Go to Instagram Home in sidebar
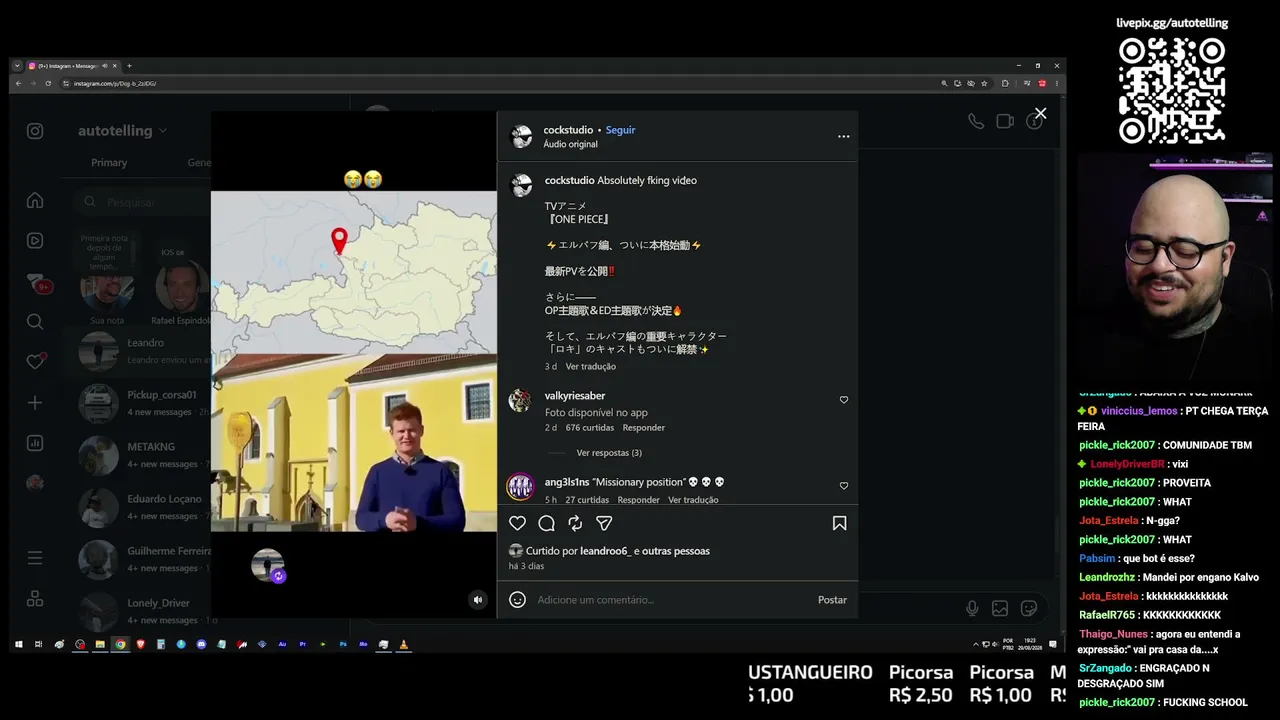Screen dimensions: 1280x720 coord(35,200)
